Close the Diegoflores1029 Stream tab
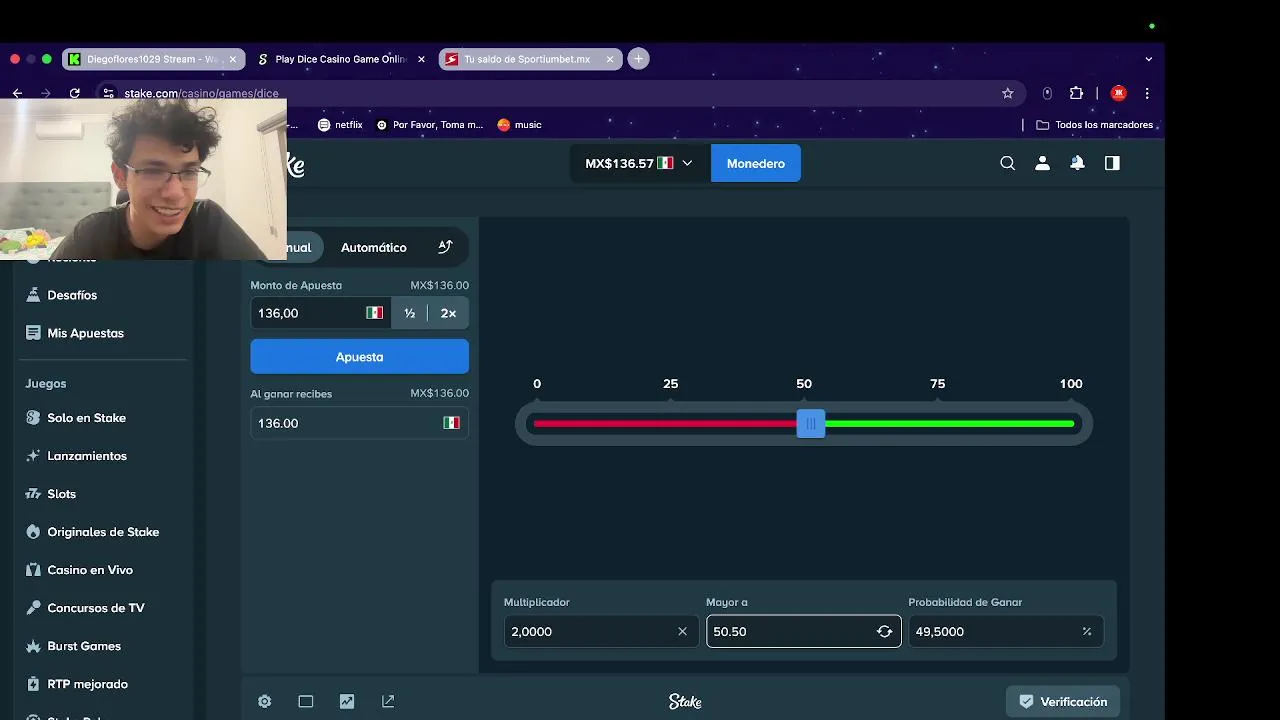This screenshot has height=720, width=1280. (x=233, y=59)
